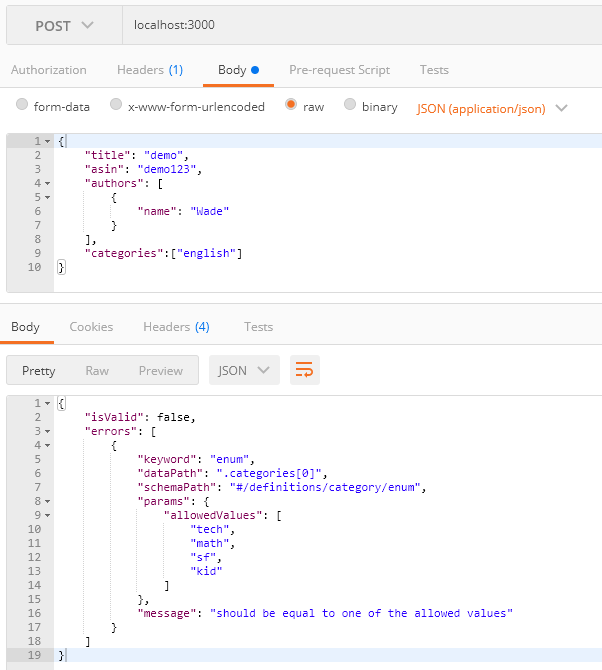Collapse the errors array fold arrow
Screen dimensions: 602x670
47,432
